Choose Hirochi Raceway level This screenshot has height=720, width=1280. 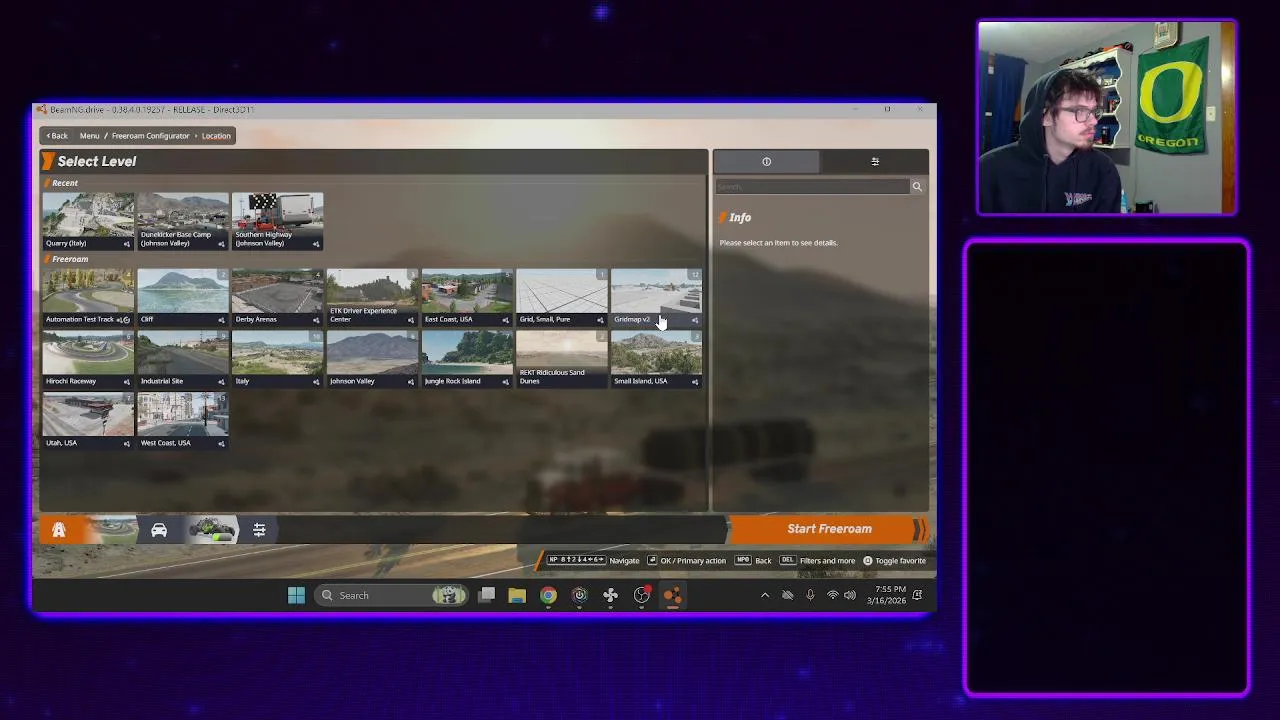[88, 359]
